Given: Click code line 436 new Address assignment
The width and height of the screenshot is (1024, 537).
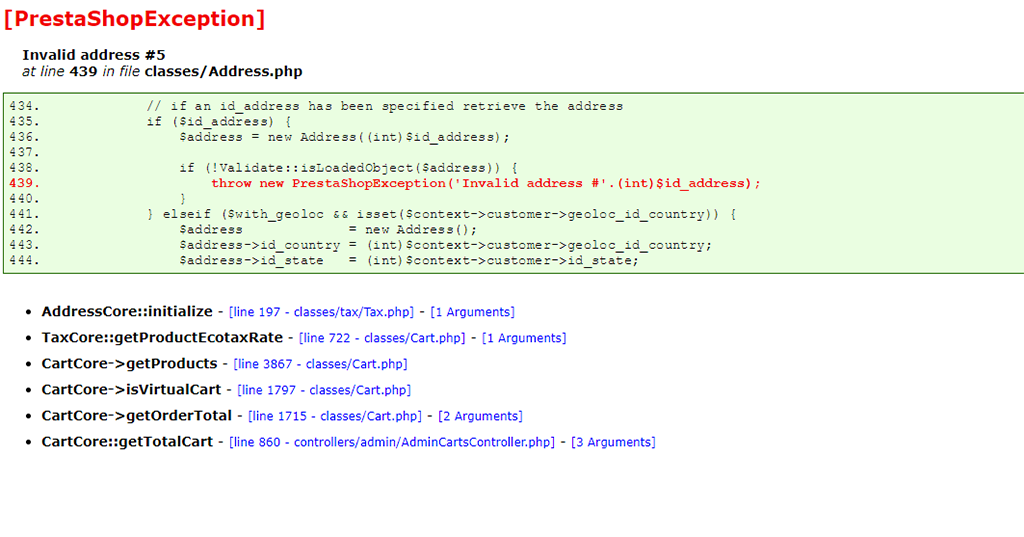Looking at the screenshot, I should 344,137.
